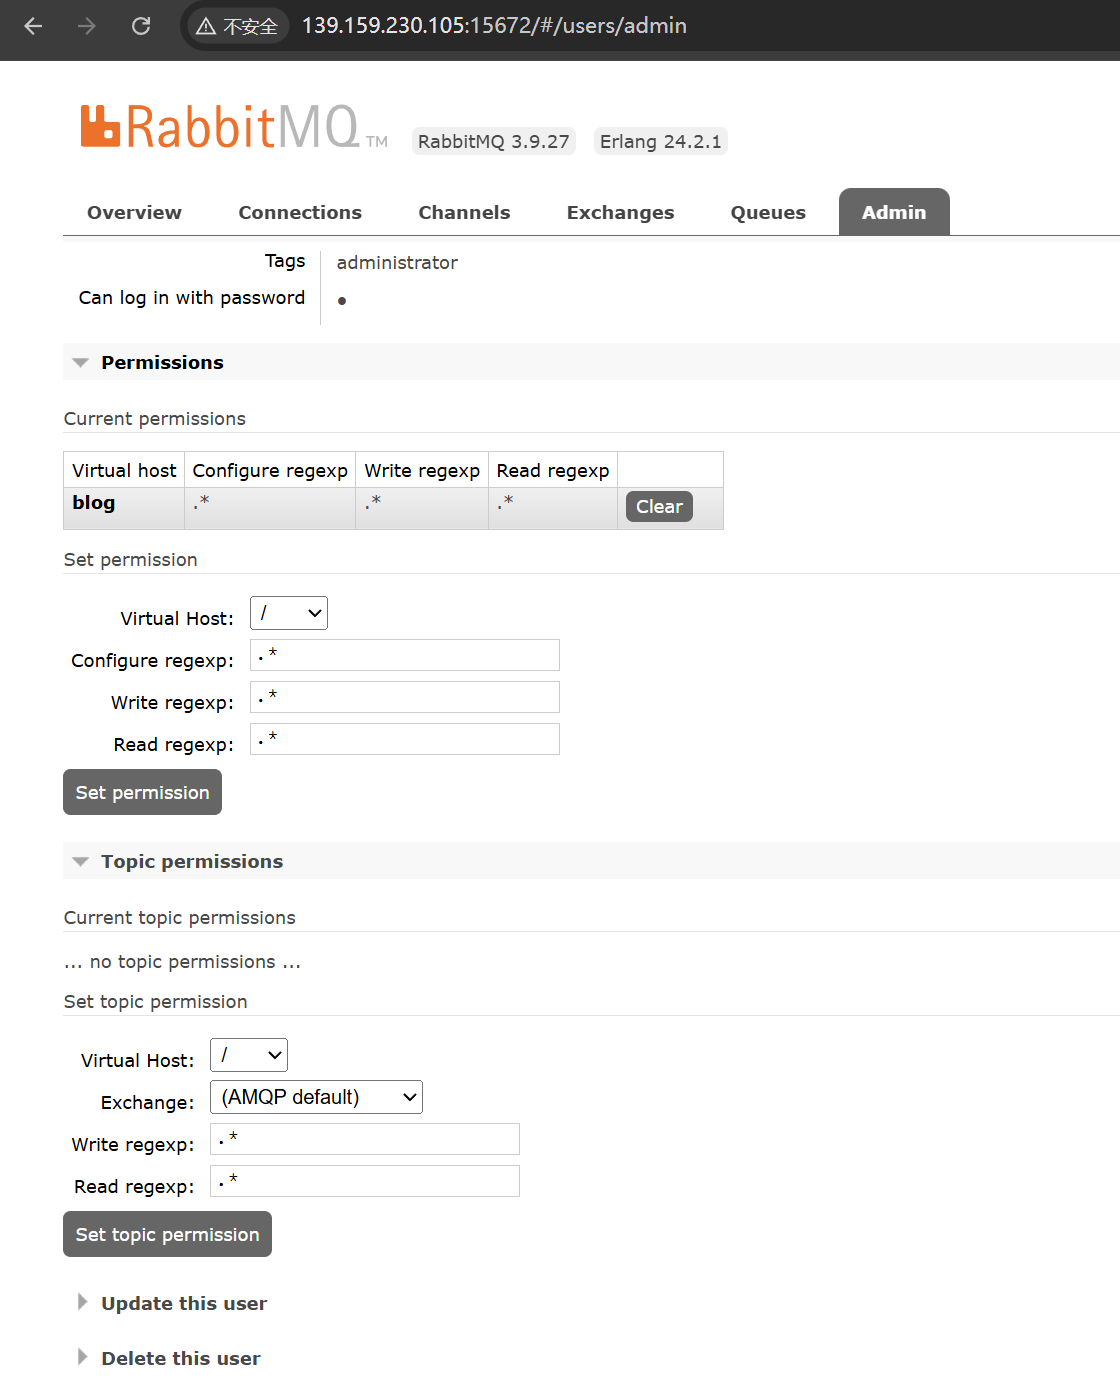This screenshot has width=1120, height=1388.
Task: Open the Channels tab
Action: click(x=464, y=212)
